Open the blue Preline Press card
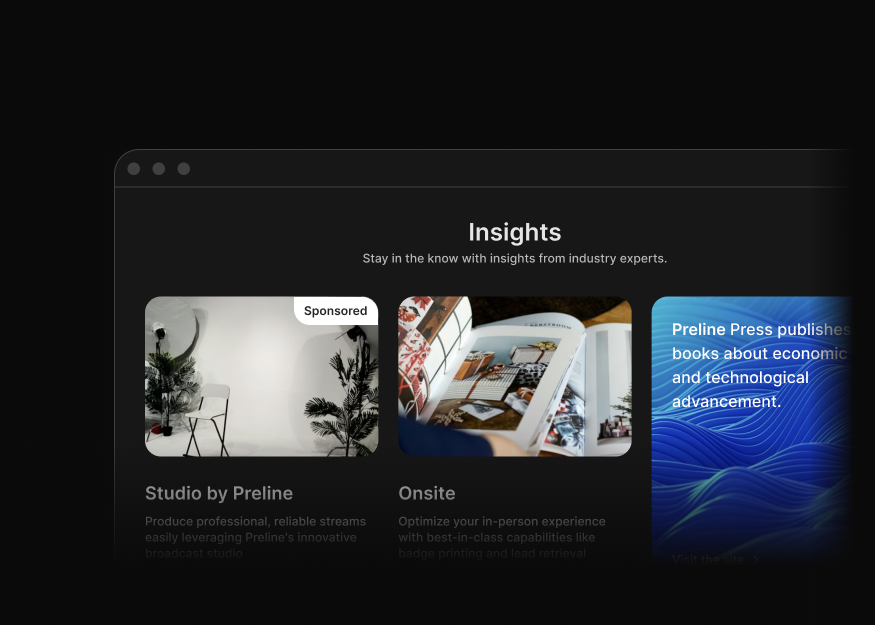This screenshot has width=875, height=625. pos(752,432)
